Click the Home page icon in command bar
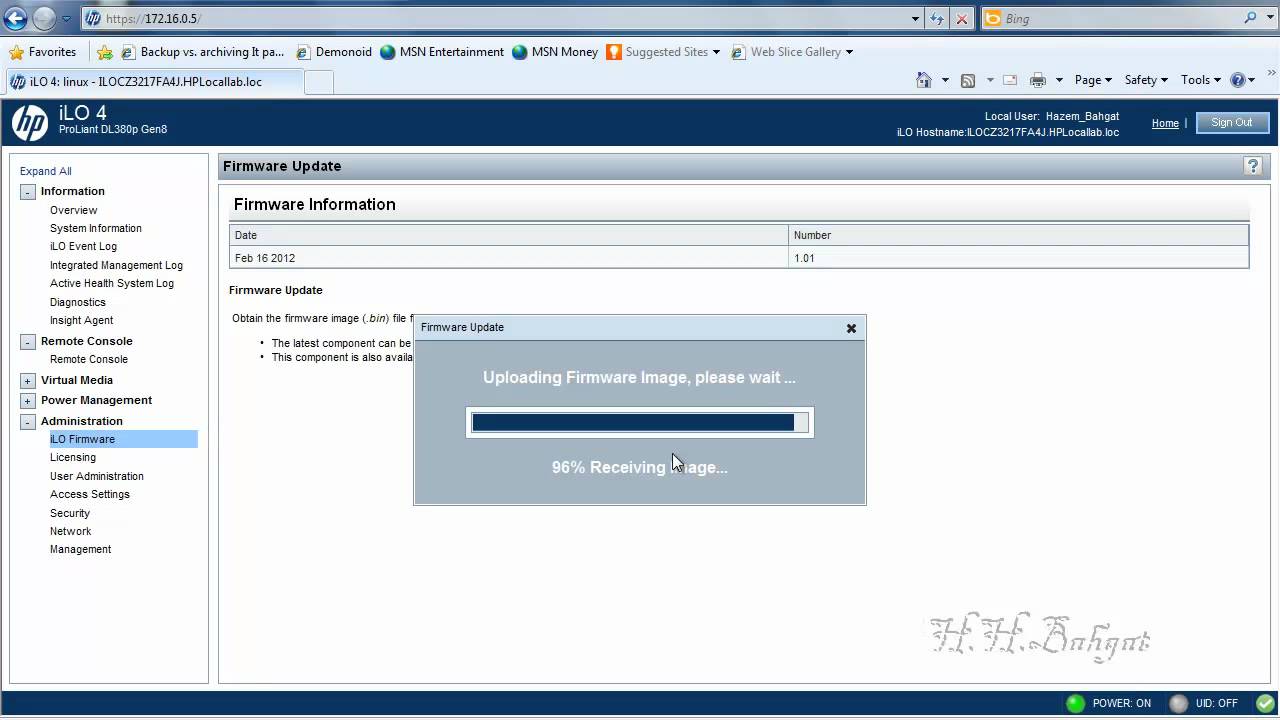The image size is (1280, 720). [924, 80]
